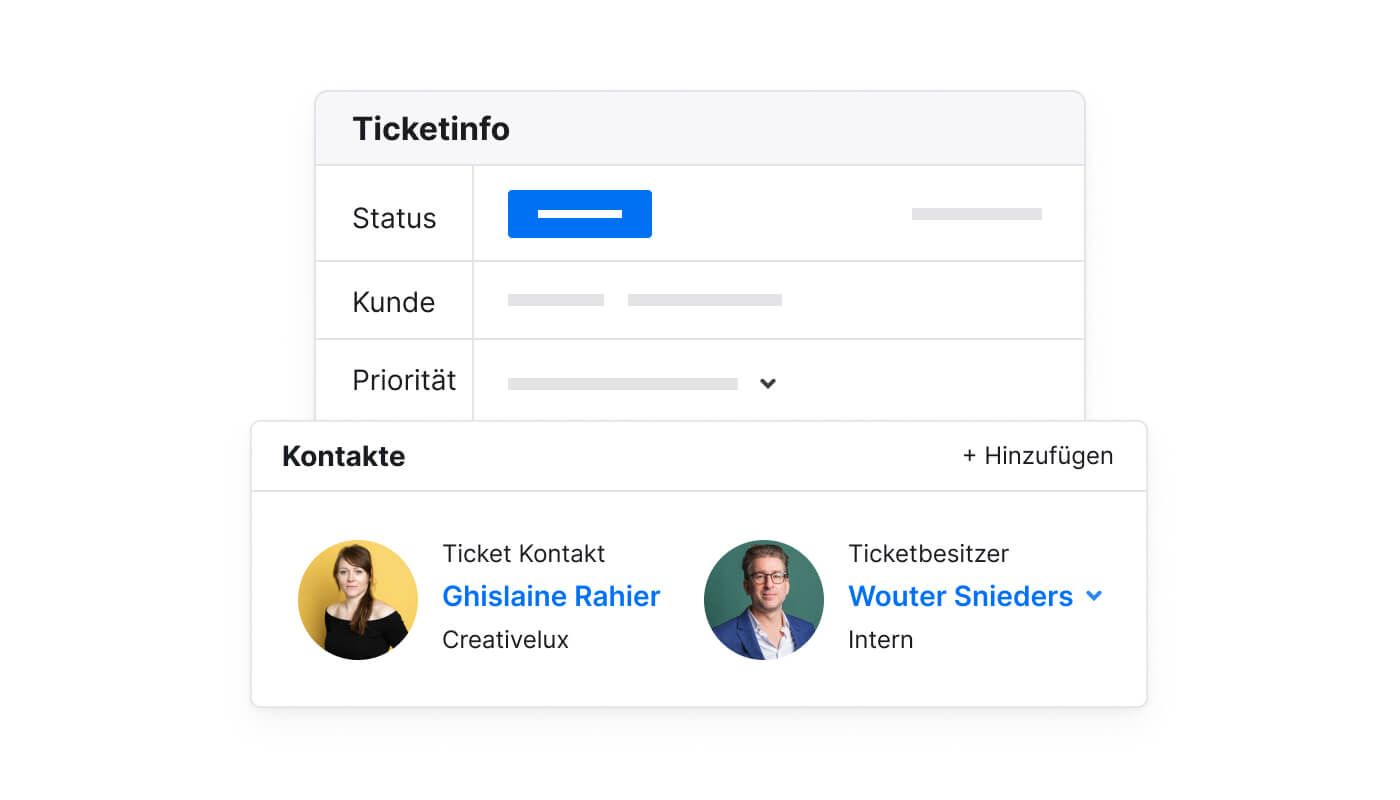Click the gray placeholder right of Status

click(977, 214)
